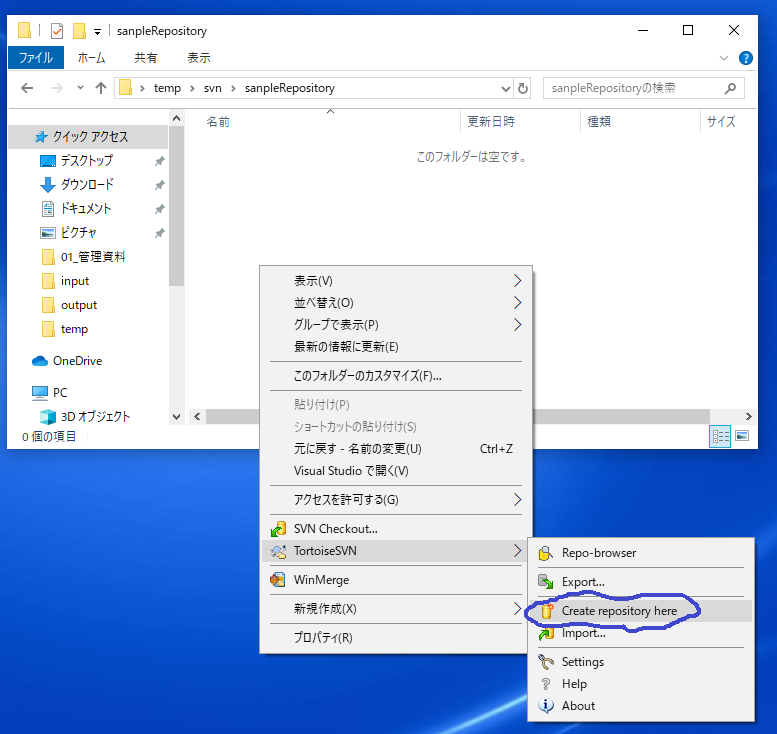Open TortoiseSVN Settings wrench icon
Screen dimensions: 777x734
[546, 662]
